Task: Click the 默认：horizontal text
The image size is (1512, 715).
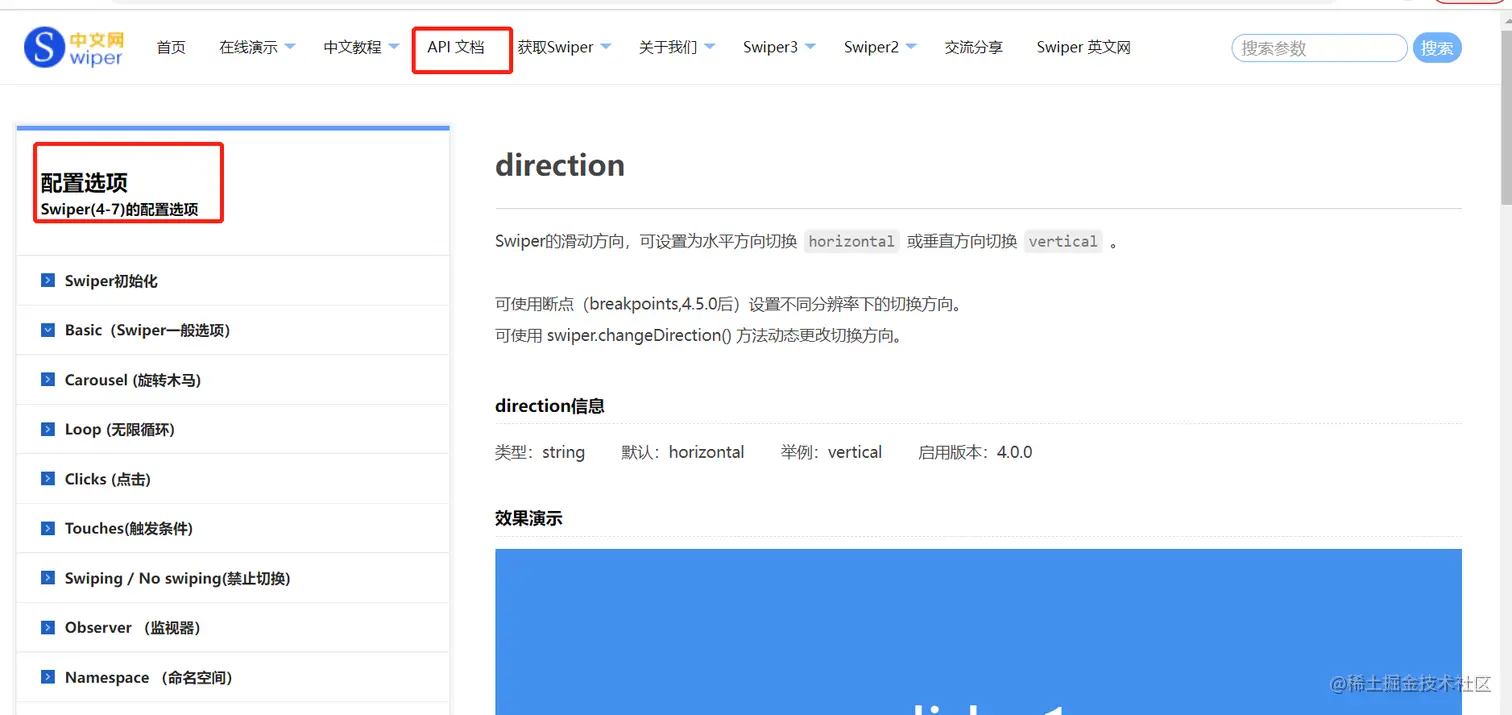Action: tap(683, 452)
